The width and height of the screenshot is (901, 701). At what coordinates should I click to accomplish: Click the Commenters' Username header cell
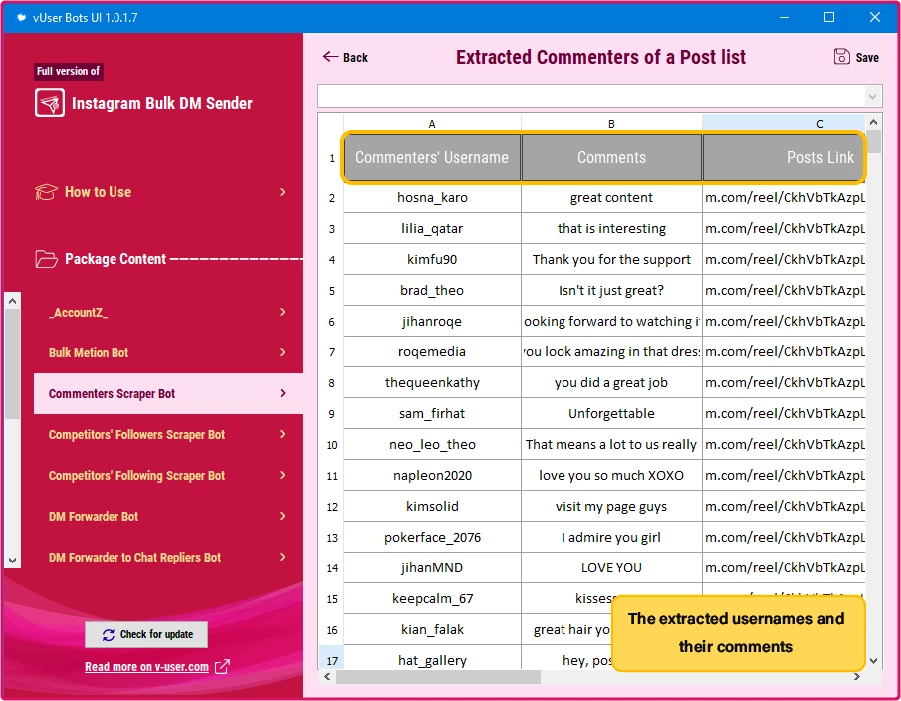click(x=432, y=157)
